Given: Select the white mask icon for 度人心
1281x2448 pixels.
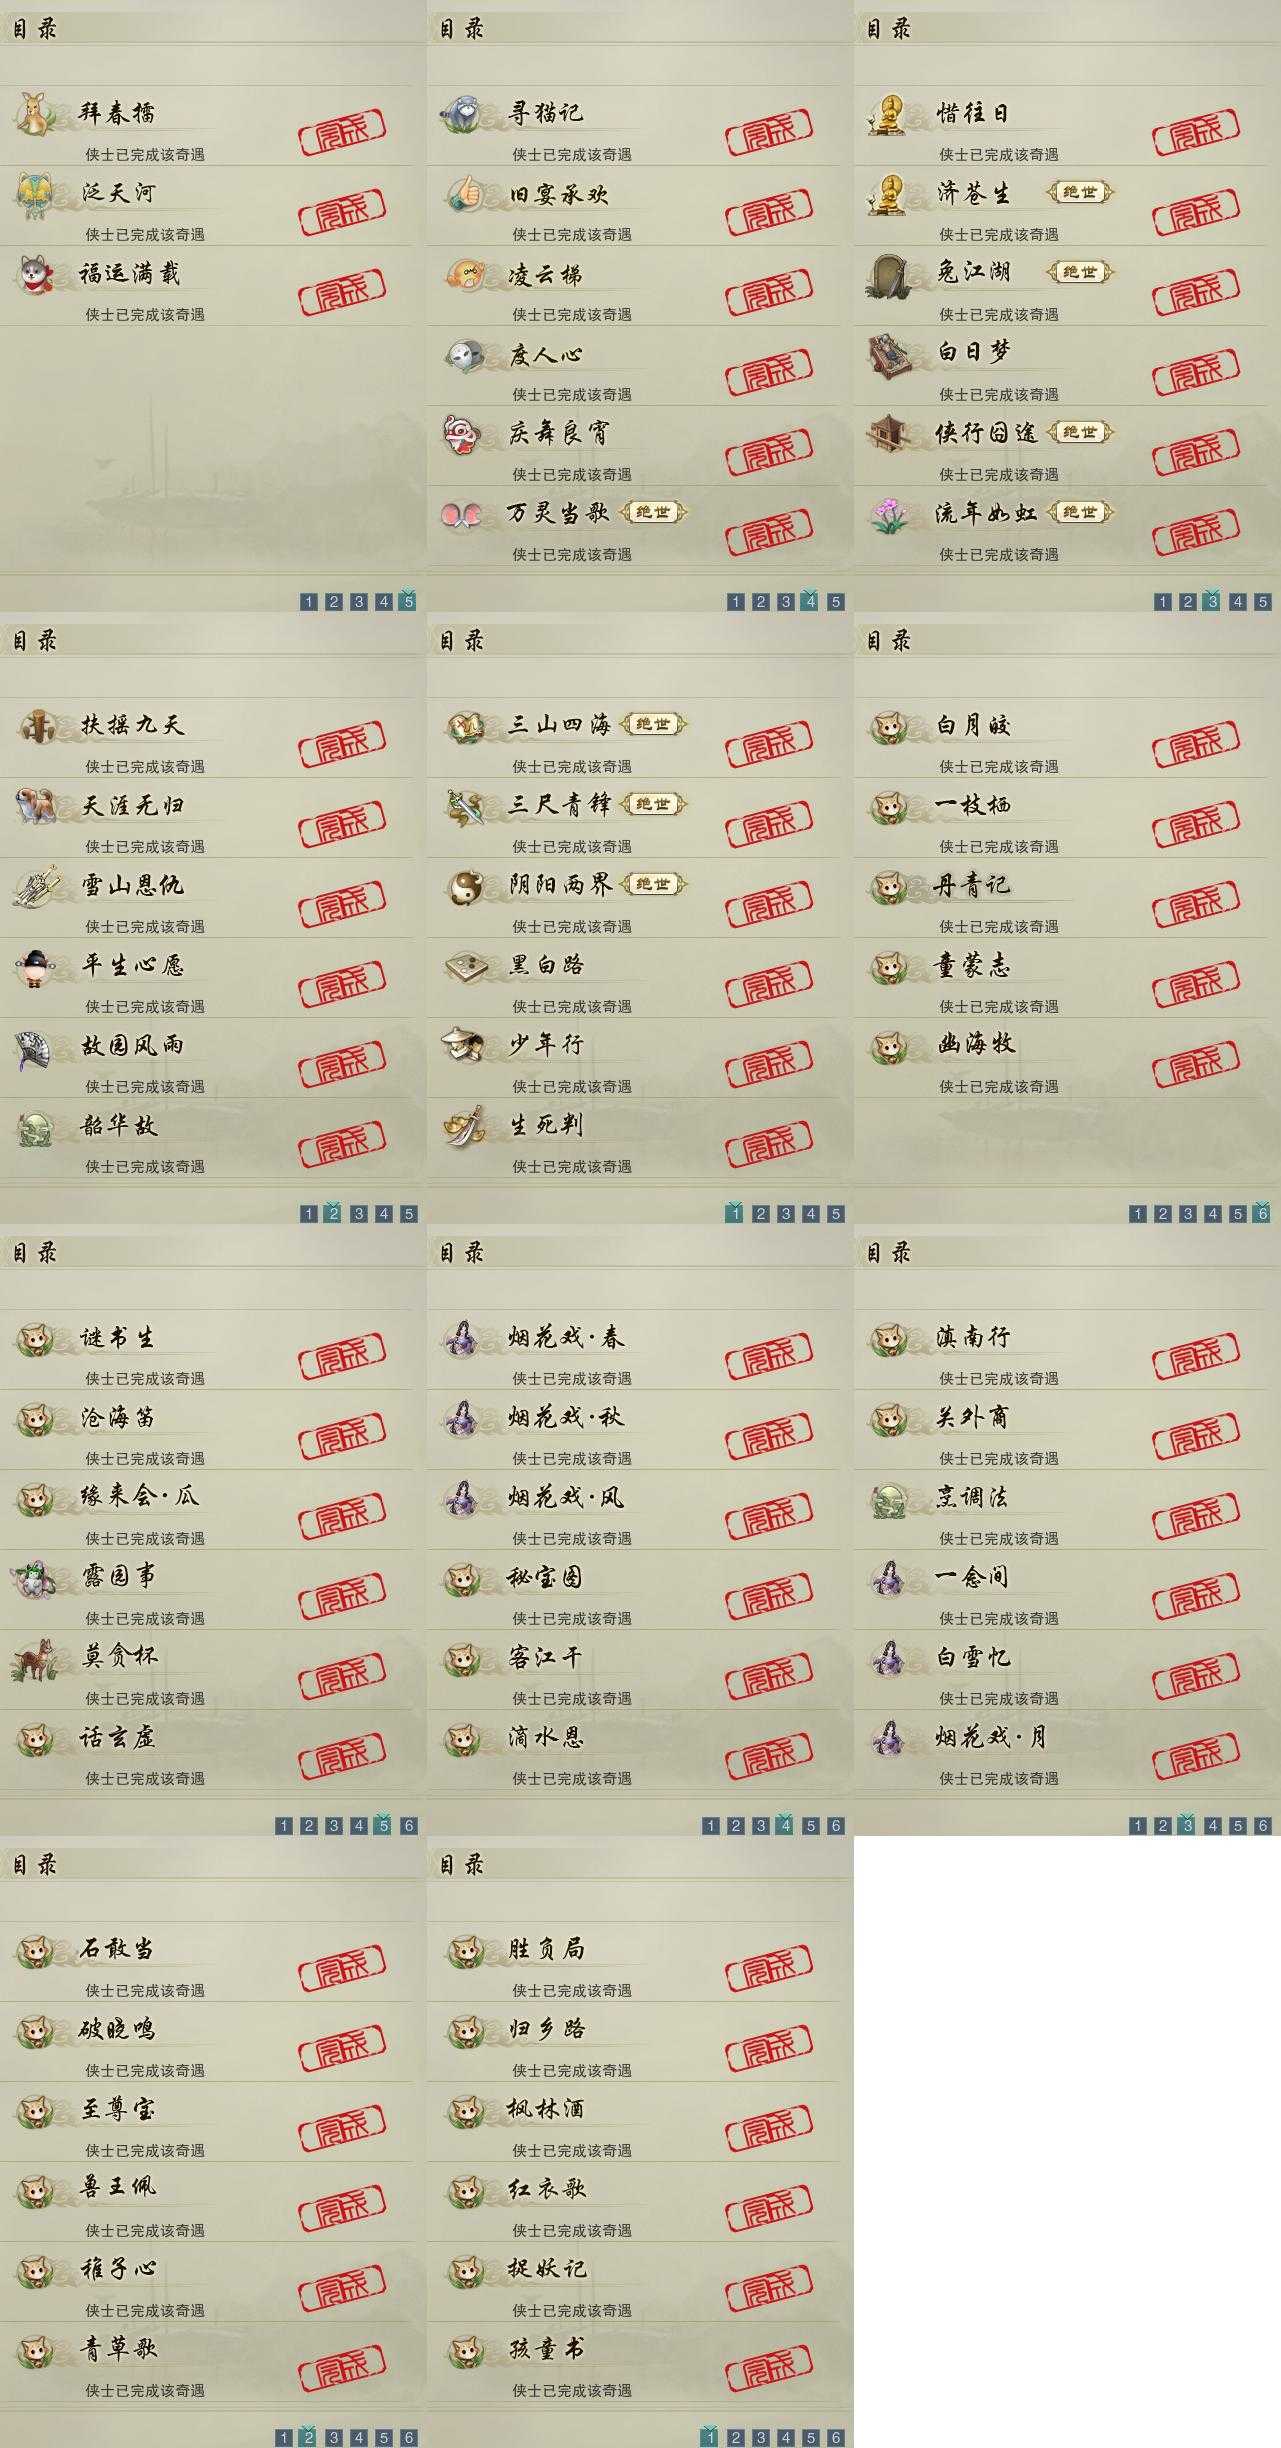Looking at the screenshot, I should (463, 353).
